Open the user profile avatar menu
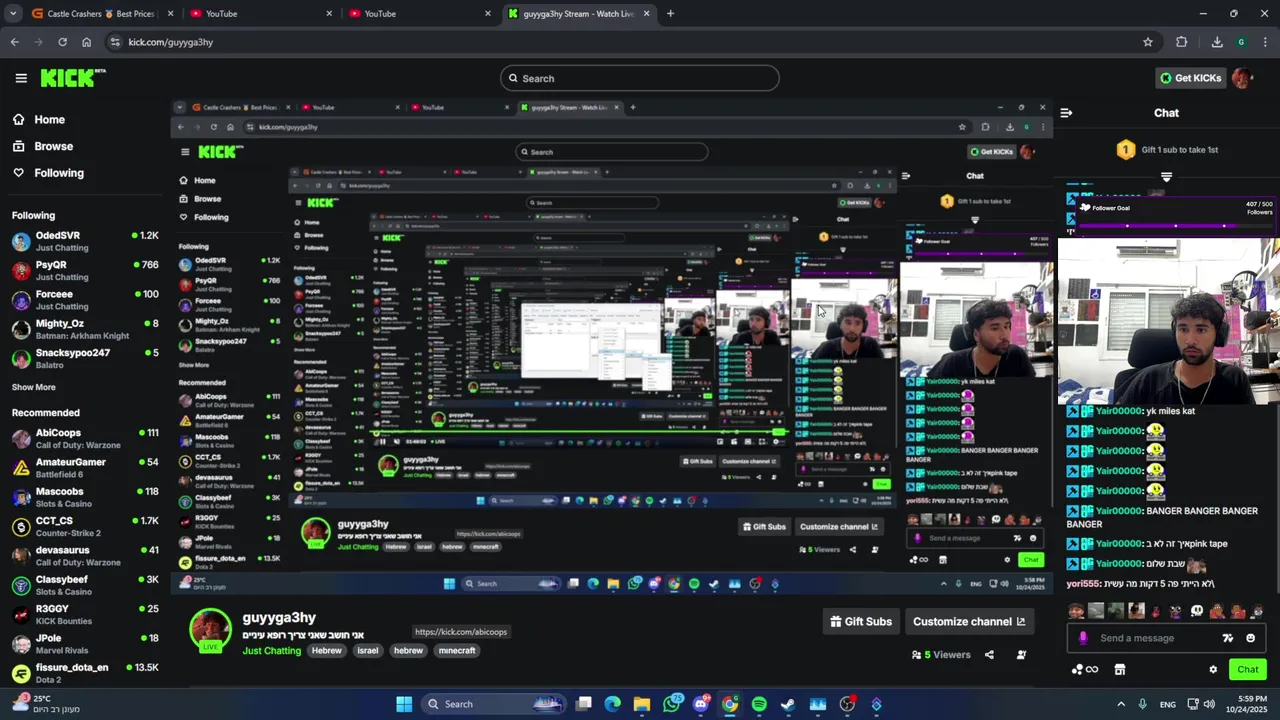This screenshot has width=1280, height=720. tap(1242, 78)
